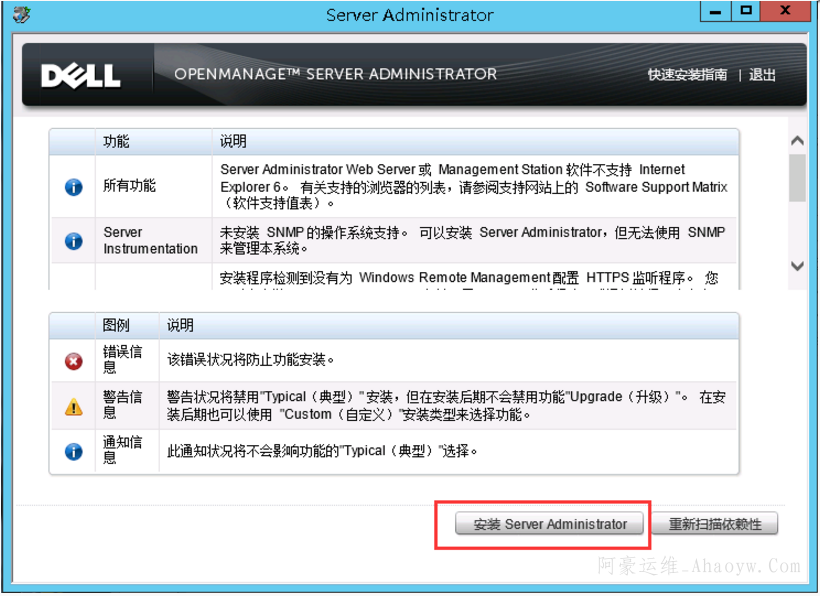Click the application icon in title bar
This screenshot has height=596, width=820.
21,14
